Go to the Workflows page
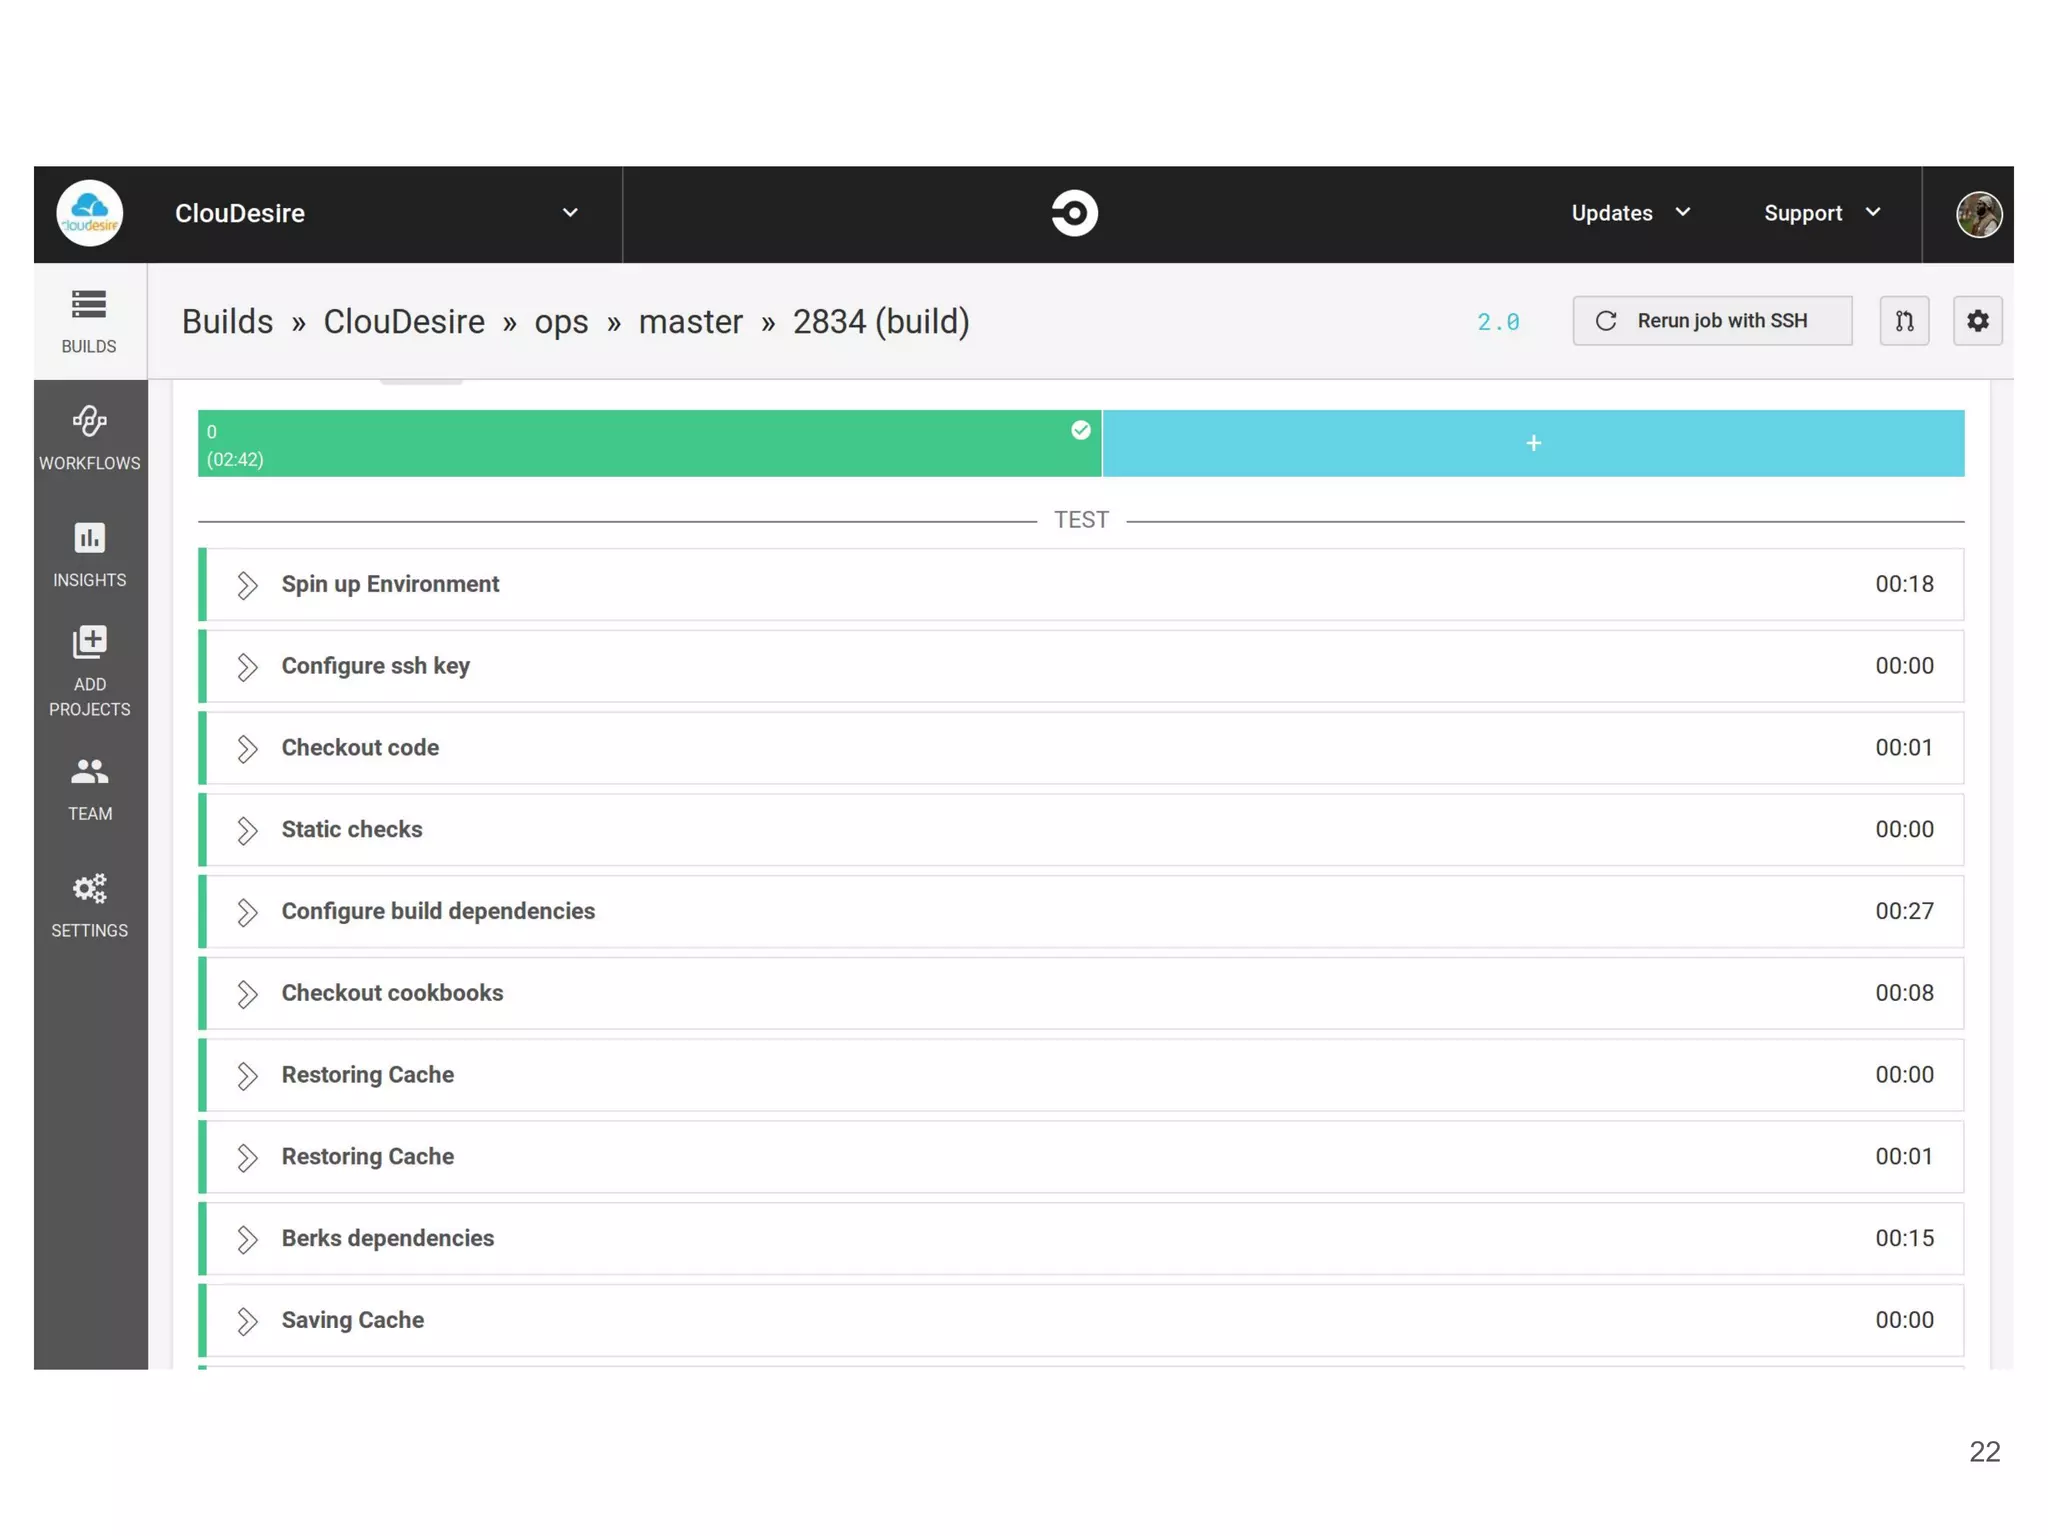The height and width of the screenshot is (1536, 2048). (x=89, y=437)
